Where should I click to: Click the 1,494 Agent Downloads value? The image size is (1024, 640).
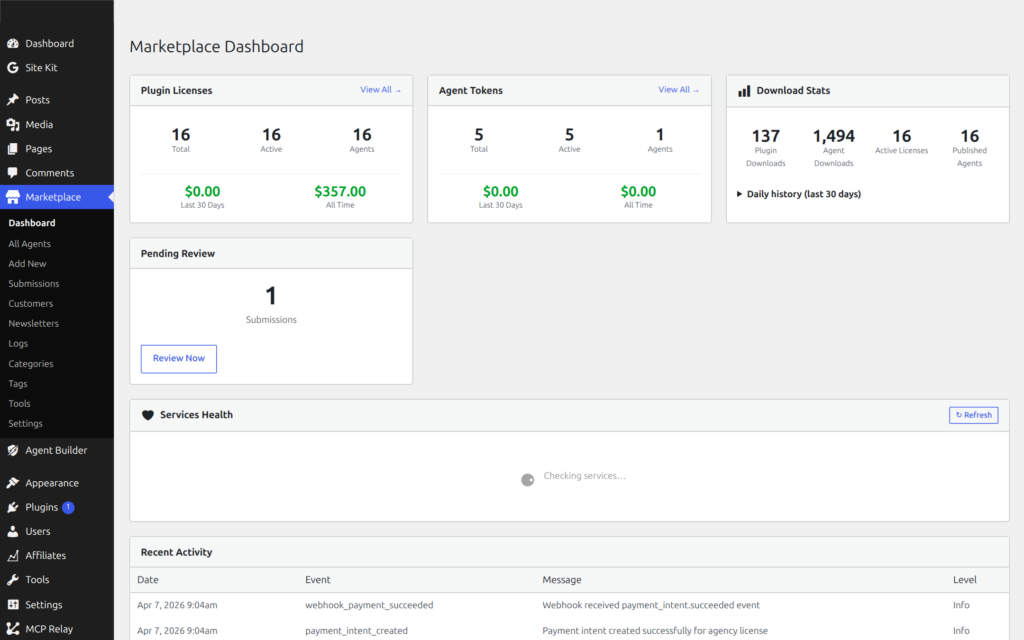click(x=833, y=136)
